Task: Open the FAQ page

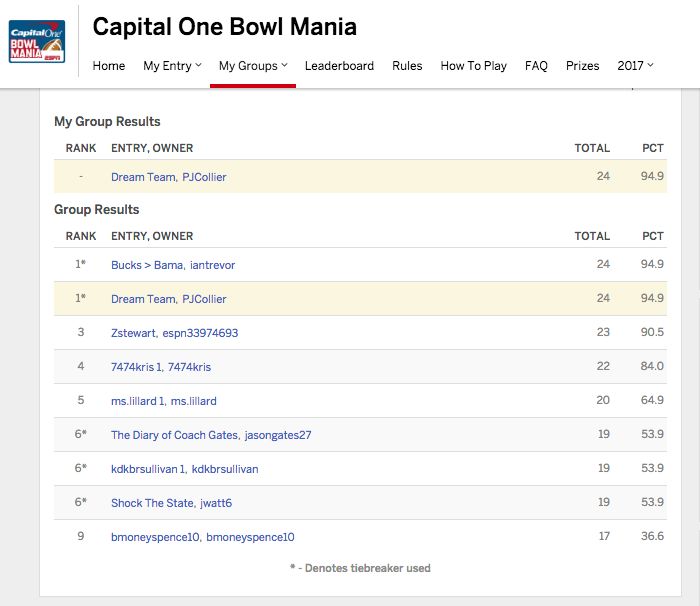Action: [x=536, y=66]
